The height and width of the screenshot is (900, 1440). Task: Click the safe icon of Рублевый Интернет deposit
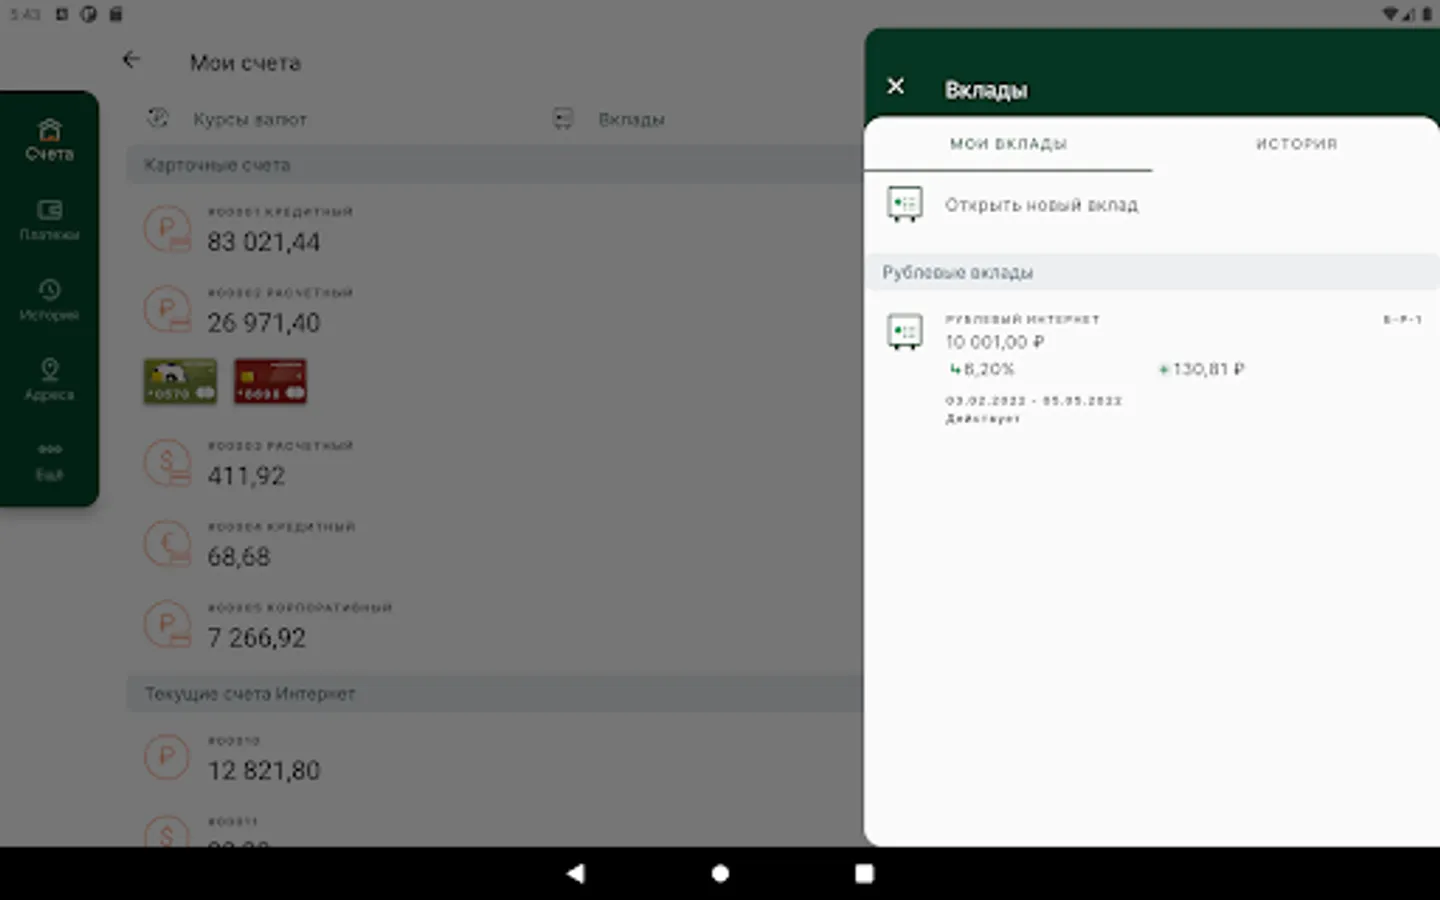tap(905, 332)
